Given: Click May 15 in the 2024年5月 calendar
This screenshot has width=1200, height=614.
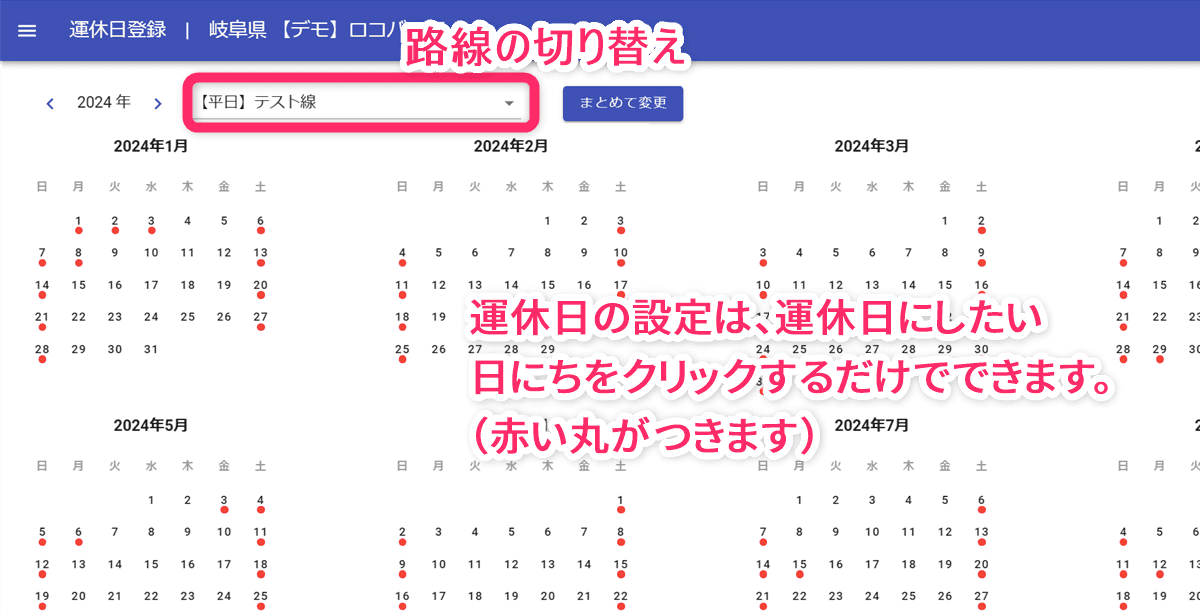Looking at the screenshot, I should (x=151, y=565).
